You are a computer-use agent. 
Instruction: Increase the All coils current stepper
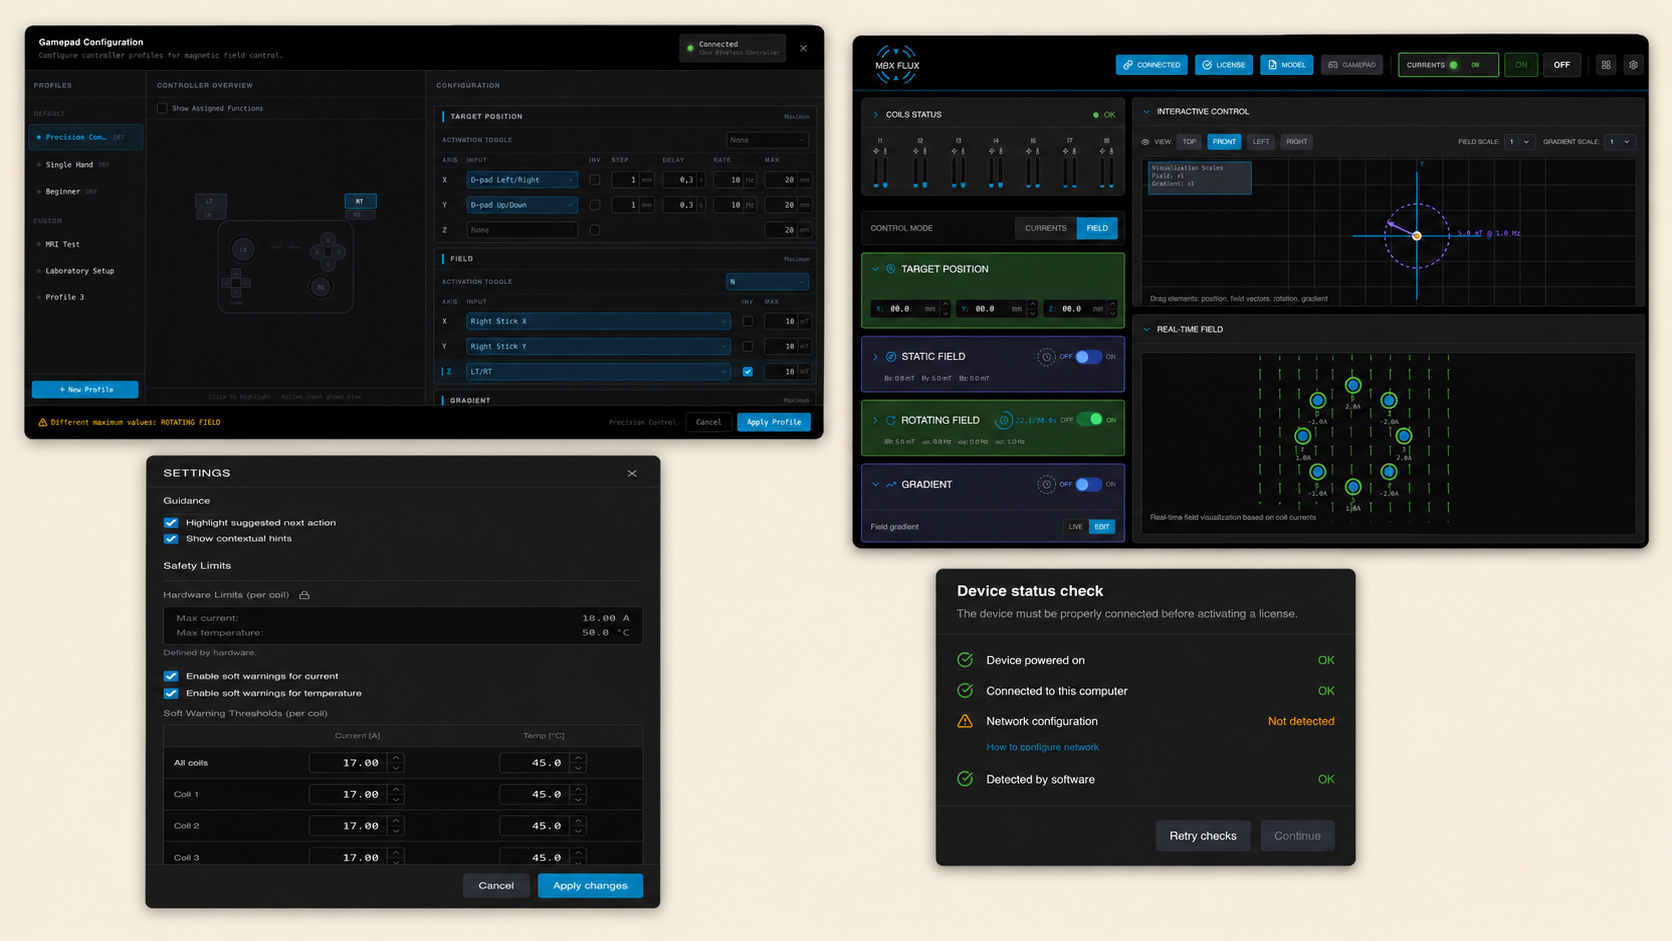pos(397,758)
